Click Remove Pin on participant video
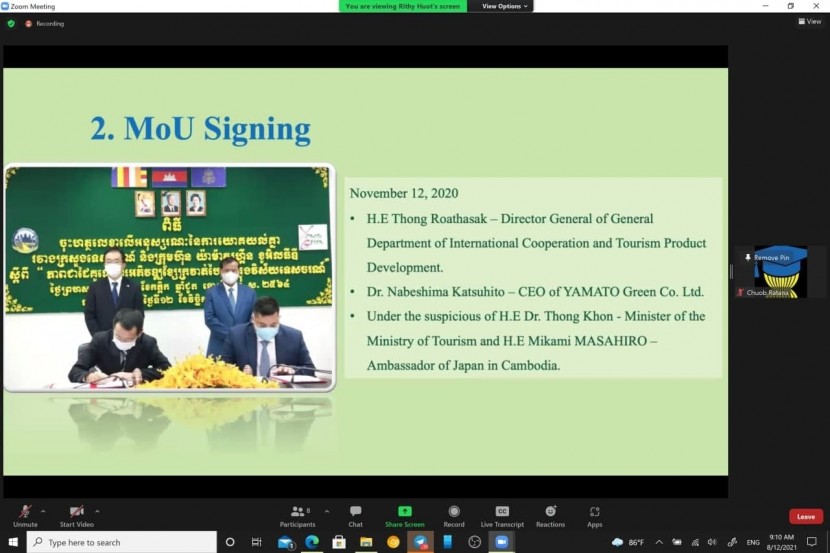Image resolution: width=830 pixels, height=553 pixels. [768, 258]
